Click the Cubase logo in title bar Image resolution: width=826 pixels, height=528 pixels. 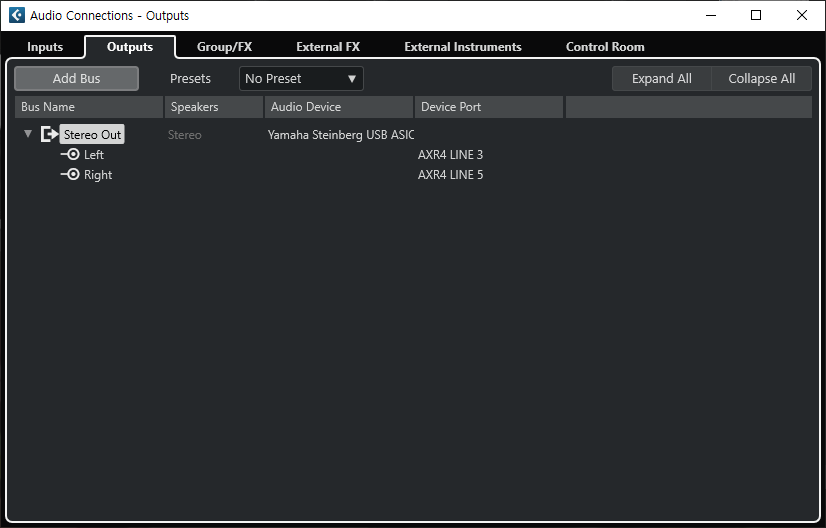pos(17,15)
